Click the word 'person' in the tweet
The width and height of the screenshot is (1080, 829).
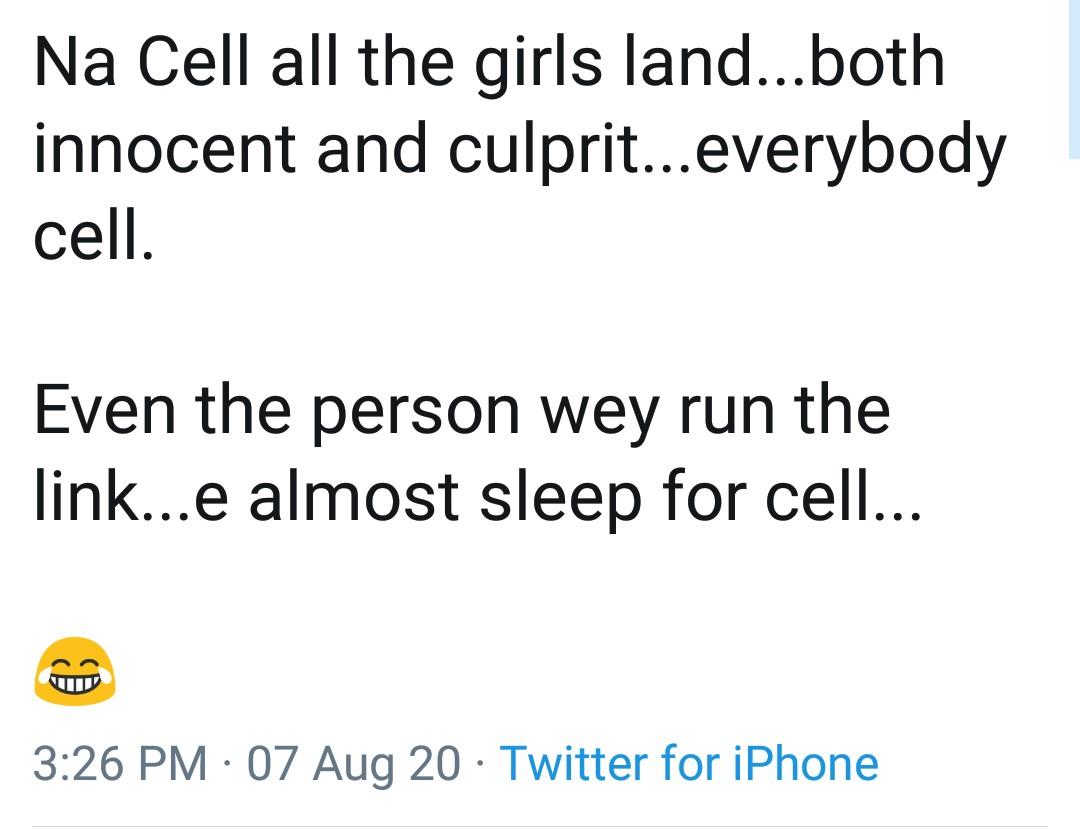click(x=423, y=408)
